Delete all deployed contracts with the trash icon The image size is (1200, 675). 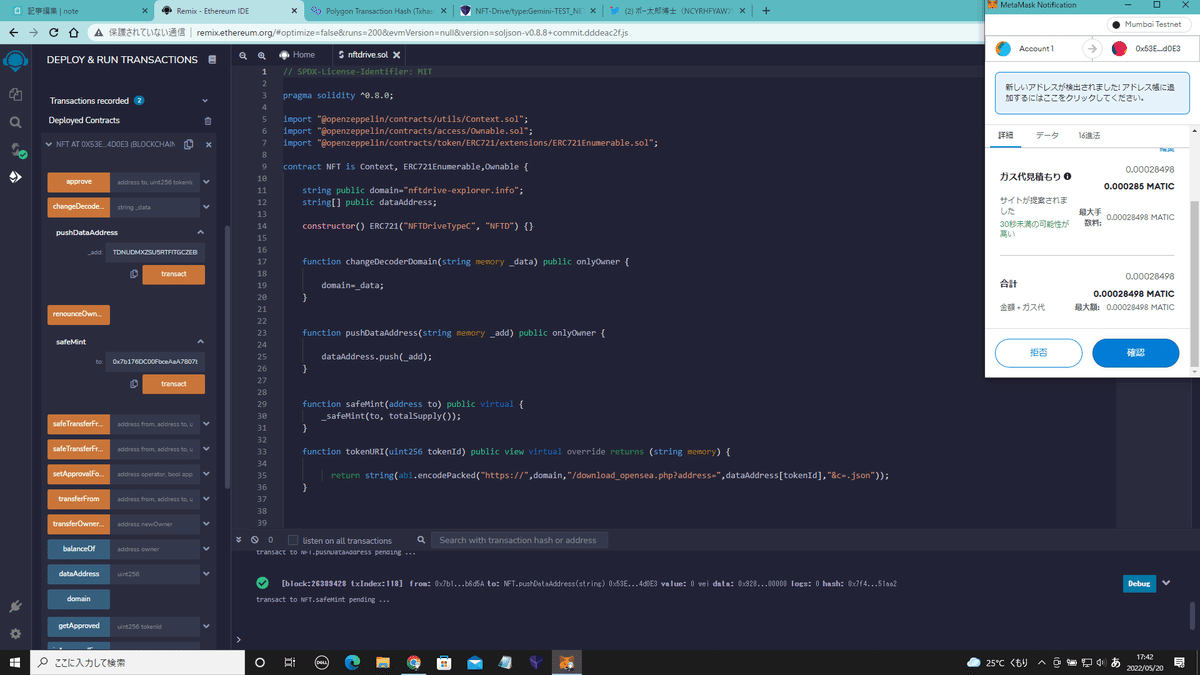click(x=208, y=121)
